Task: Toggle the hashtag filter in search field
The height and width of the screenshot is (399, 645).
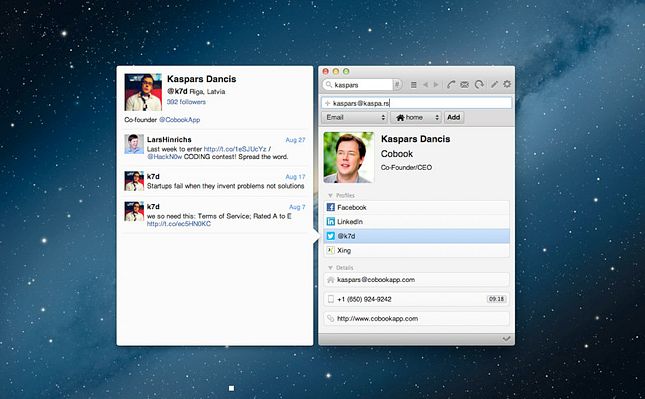Action: coord(397,85)
